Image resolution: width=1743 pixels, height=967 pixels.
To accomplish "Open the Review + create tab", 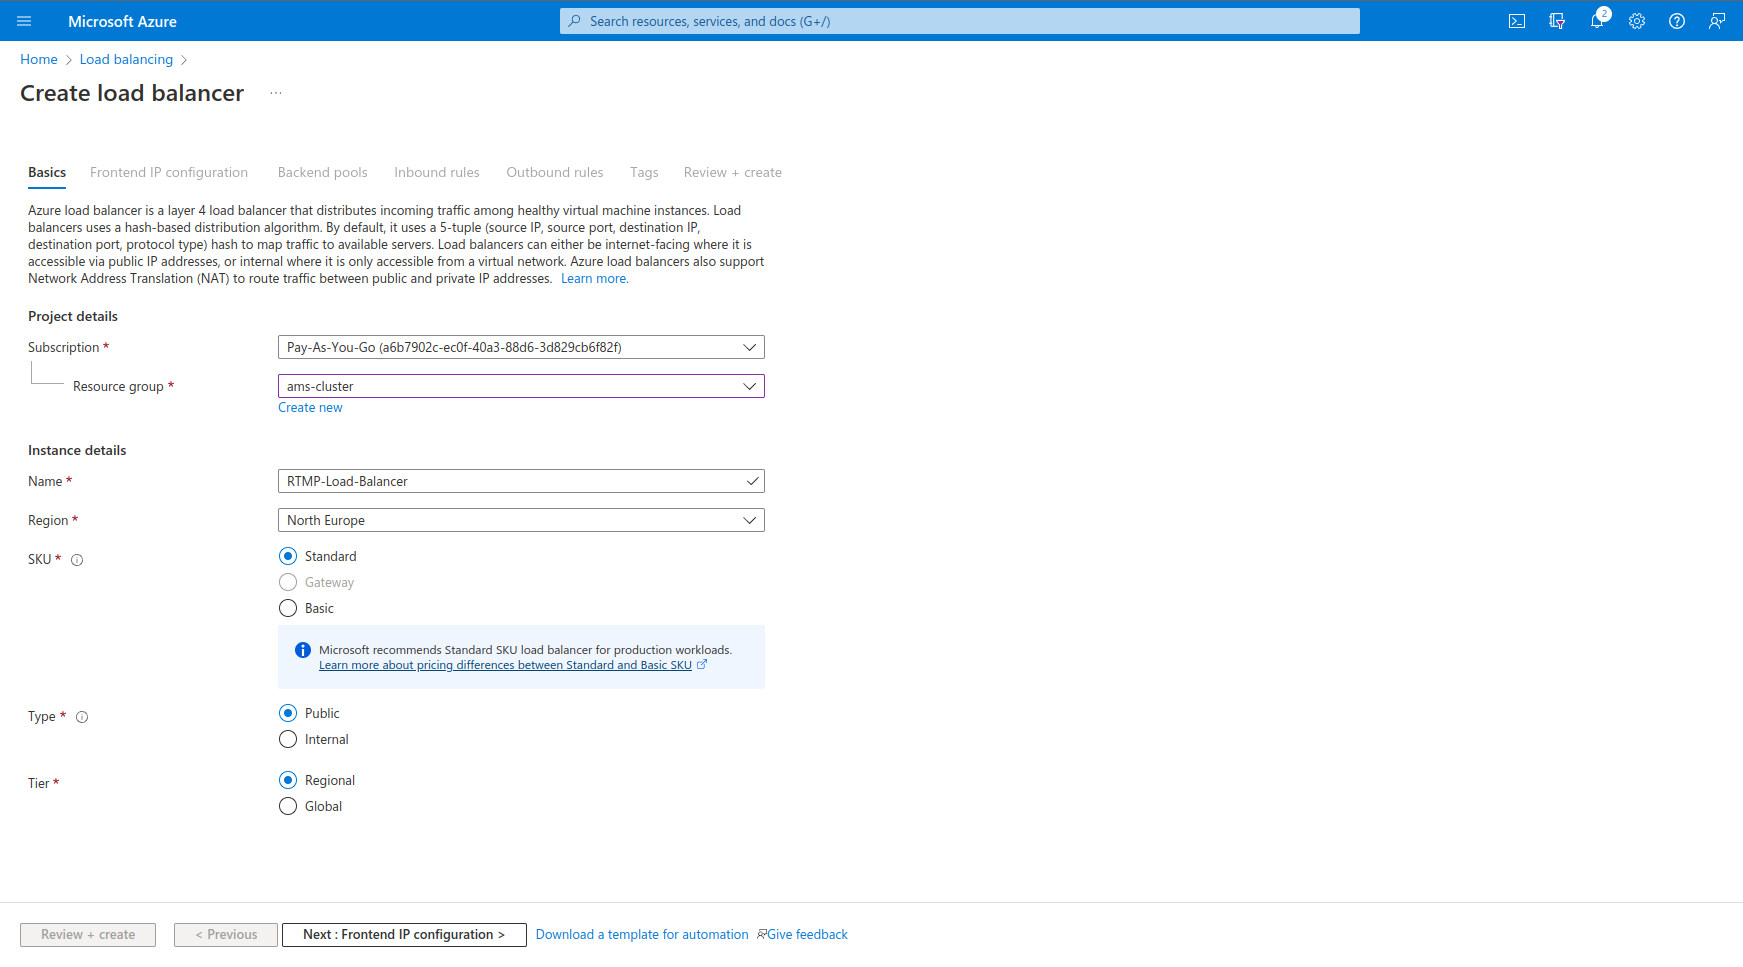I will 733,172.
